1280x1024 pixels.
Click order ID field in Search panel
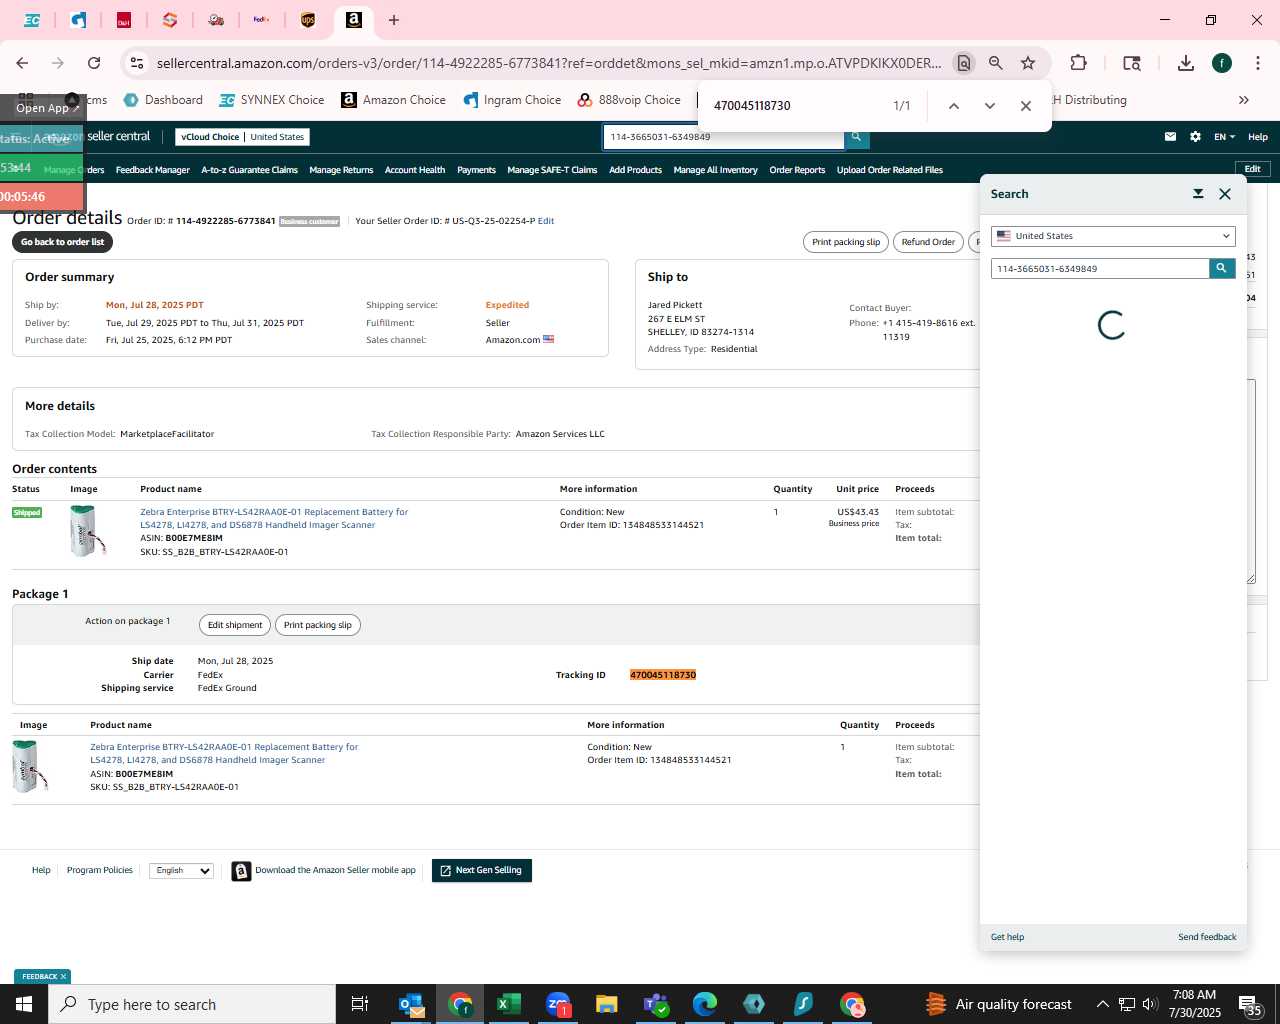[x=1100, y=268]
